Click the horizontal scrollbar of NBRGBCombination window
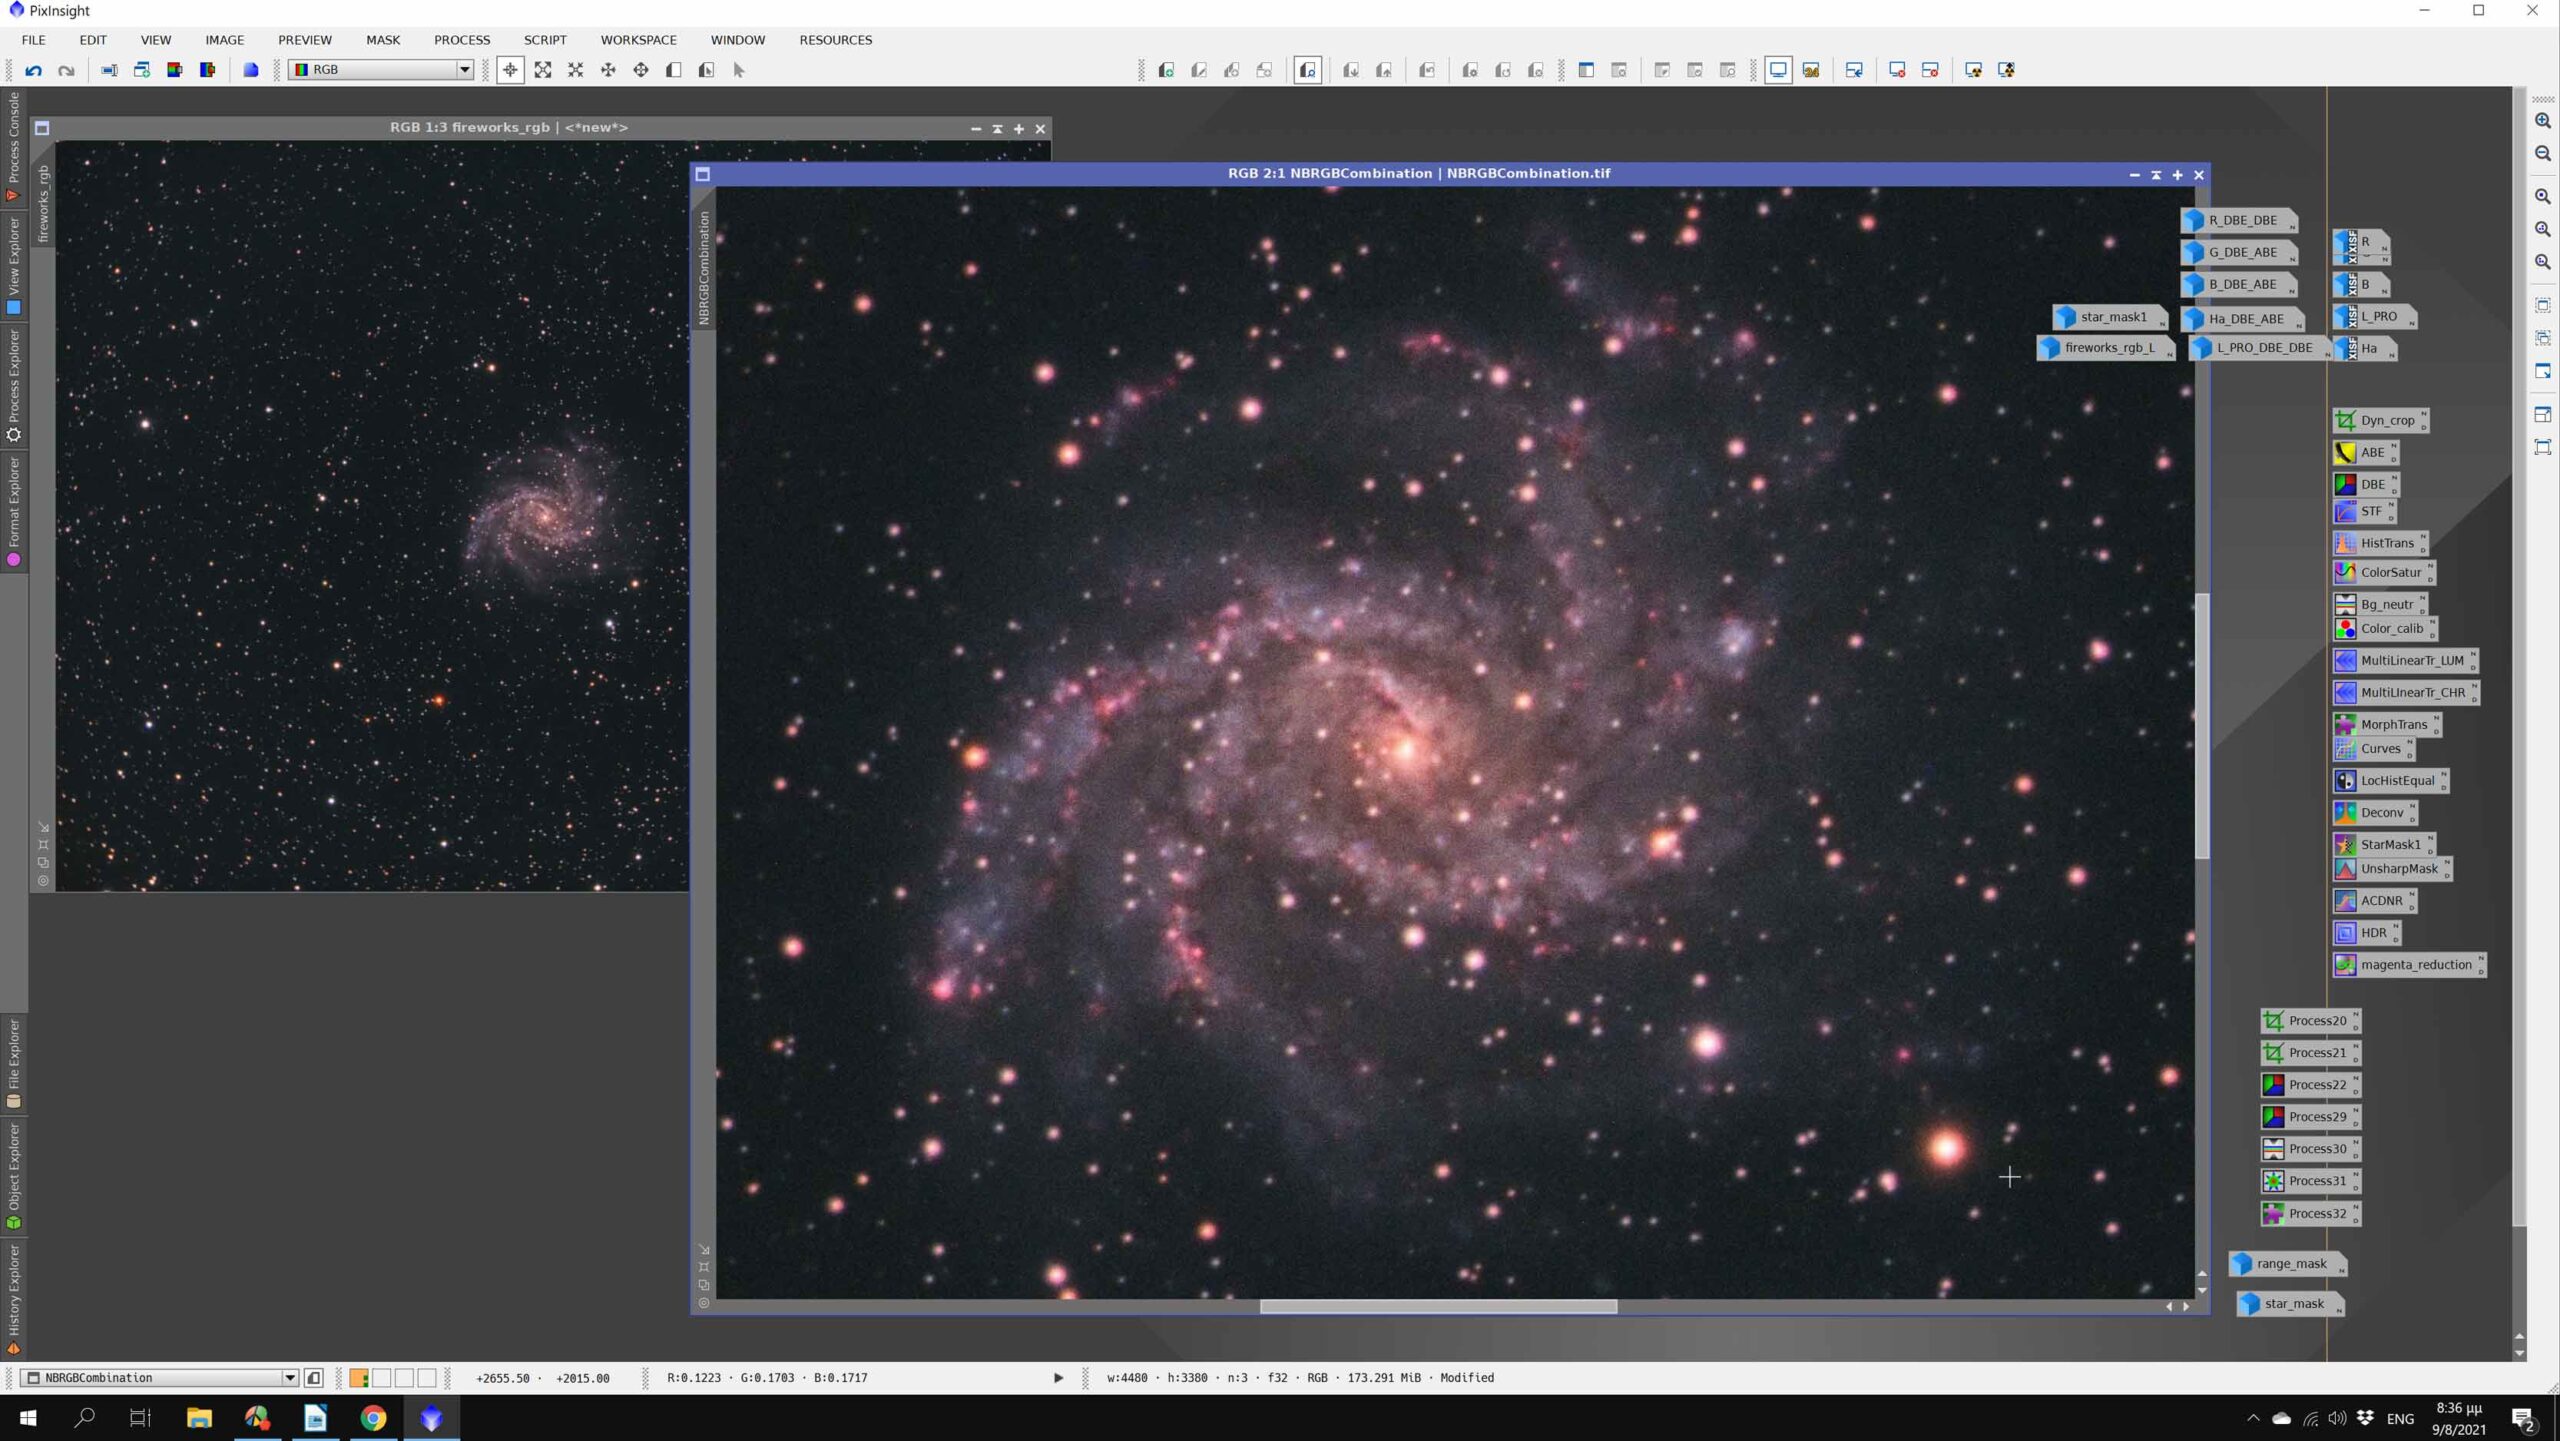 point(1437,1307)
